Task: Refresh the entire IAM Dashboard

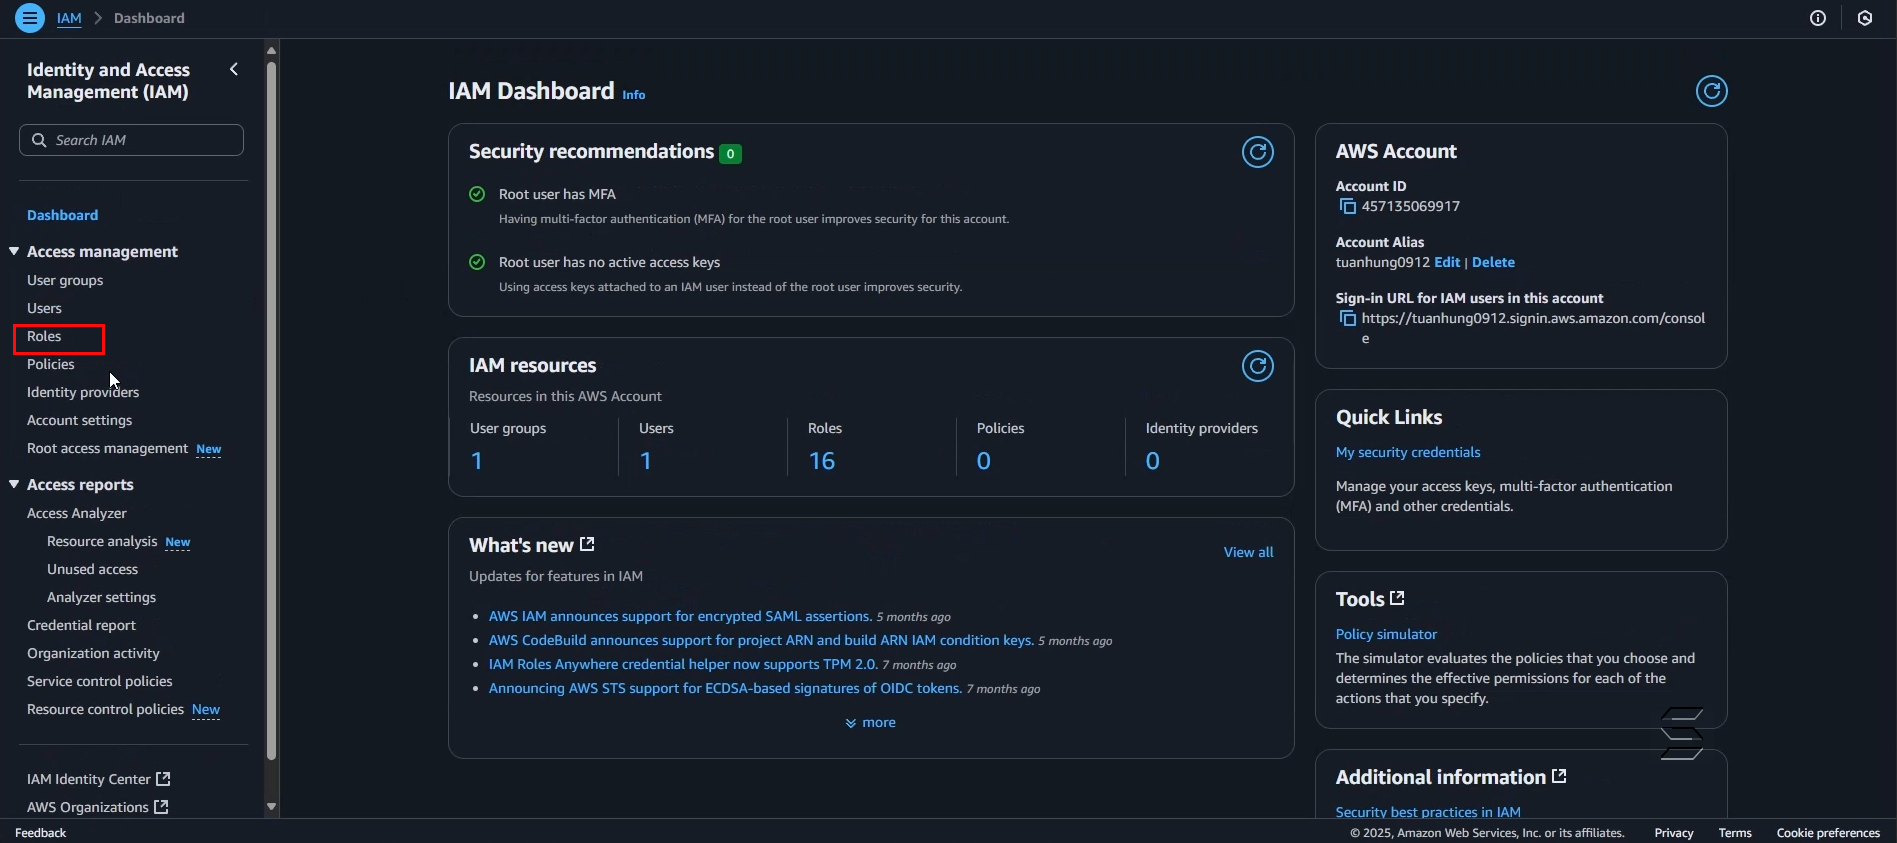Action: pos(1712,91)
